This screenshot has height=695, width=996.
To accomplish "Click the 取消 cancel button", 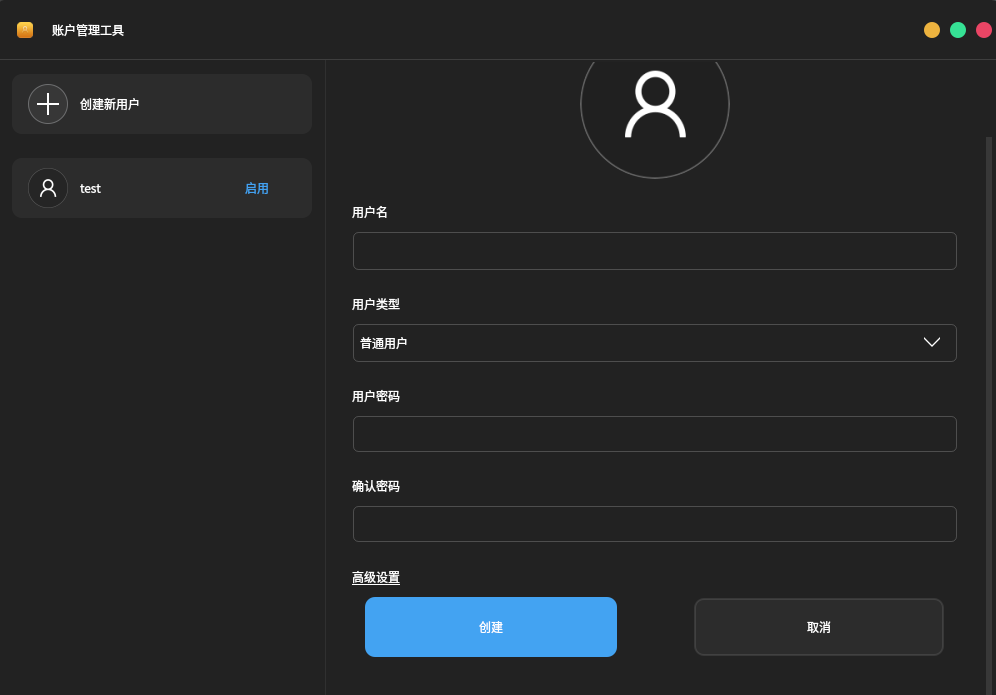I will (x=818, y=627).
